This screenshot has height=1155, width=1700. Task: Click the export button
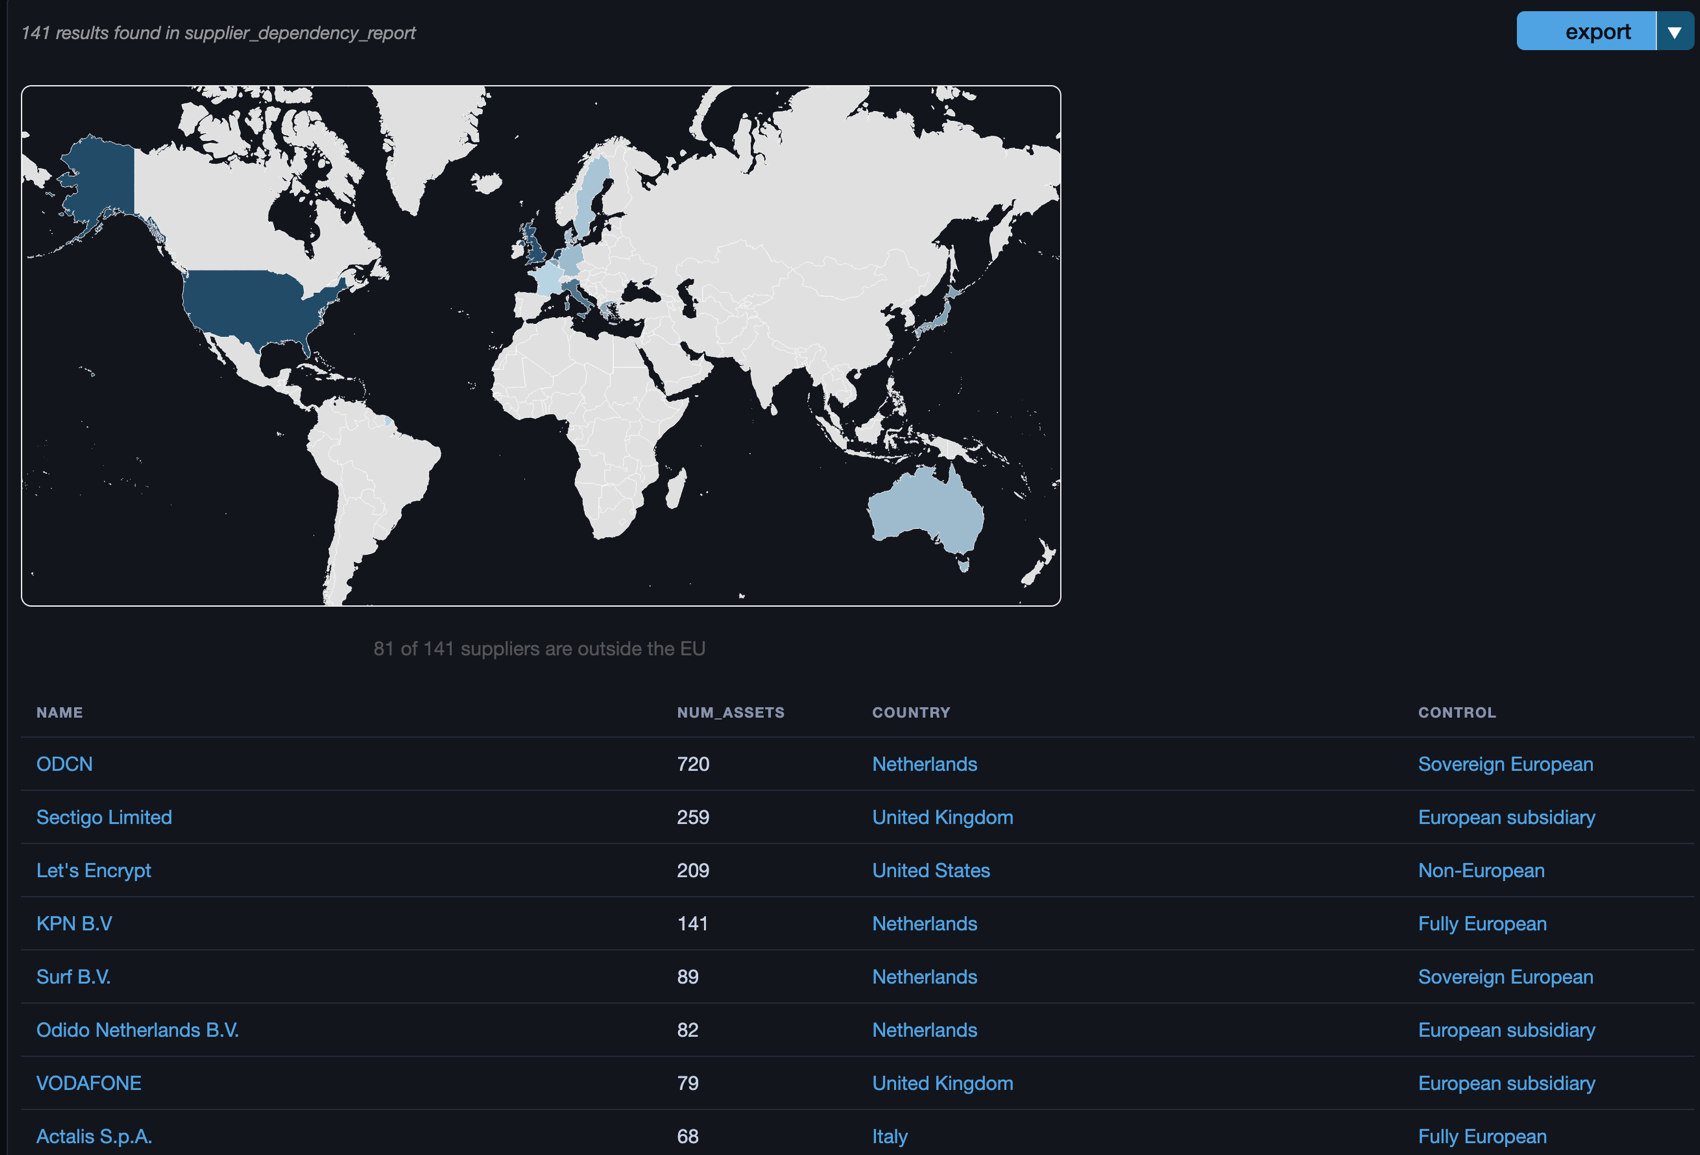point(1587,31)
